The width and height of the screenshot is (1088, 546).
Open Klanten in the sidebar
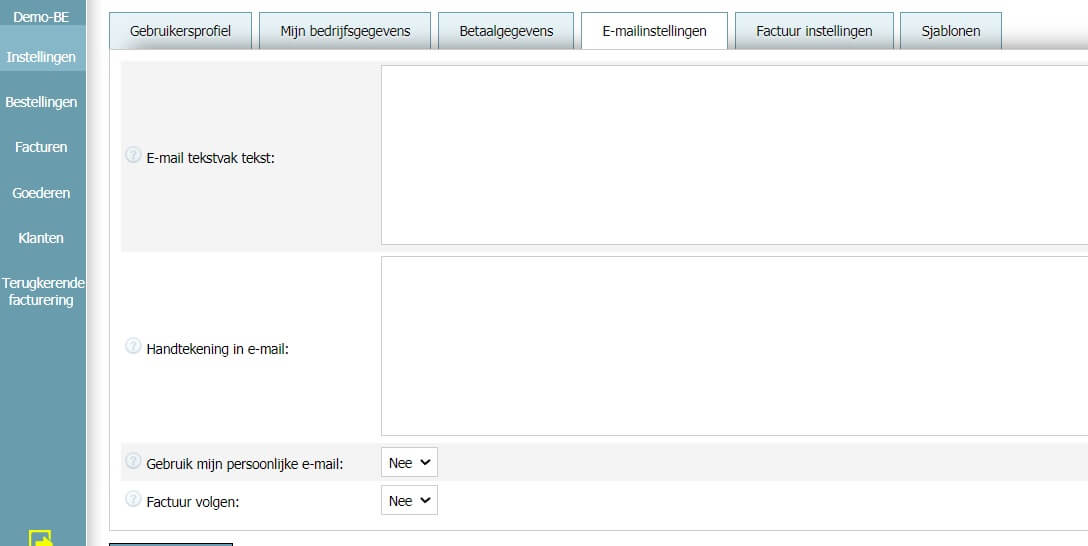pos(42,238)
